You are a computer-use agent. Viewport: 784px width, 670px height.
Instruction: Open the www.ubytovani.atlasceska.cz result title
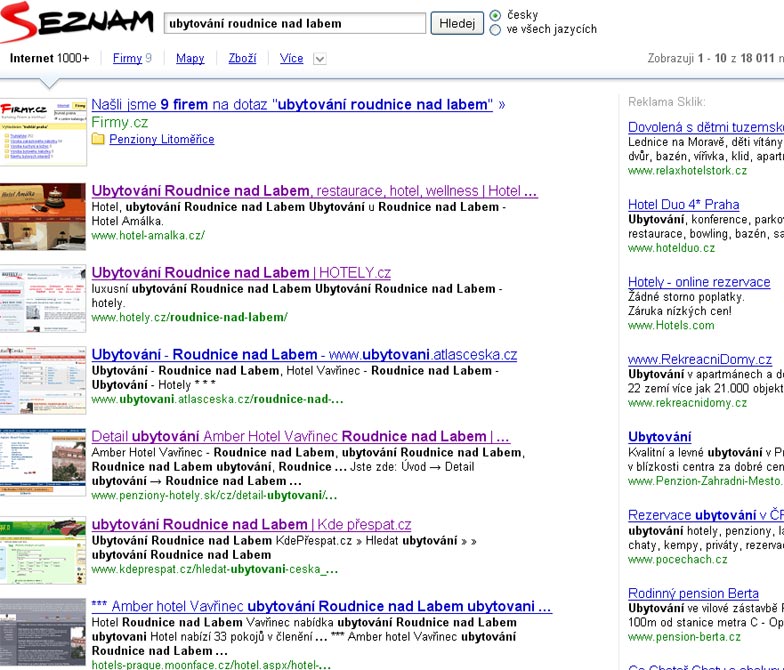(304, 354)
